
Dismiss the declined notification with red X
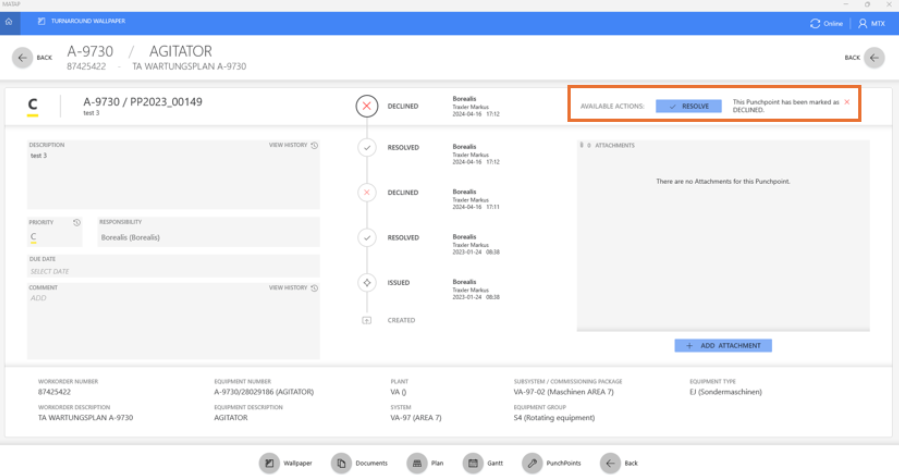[x=847, y=102]
